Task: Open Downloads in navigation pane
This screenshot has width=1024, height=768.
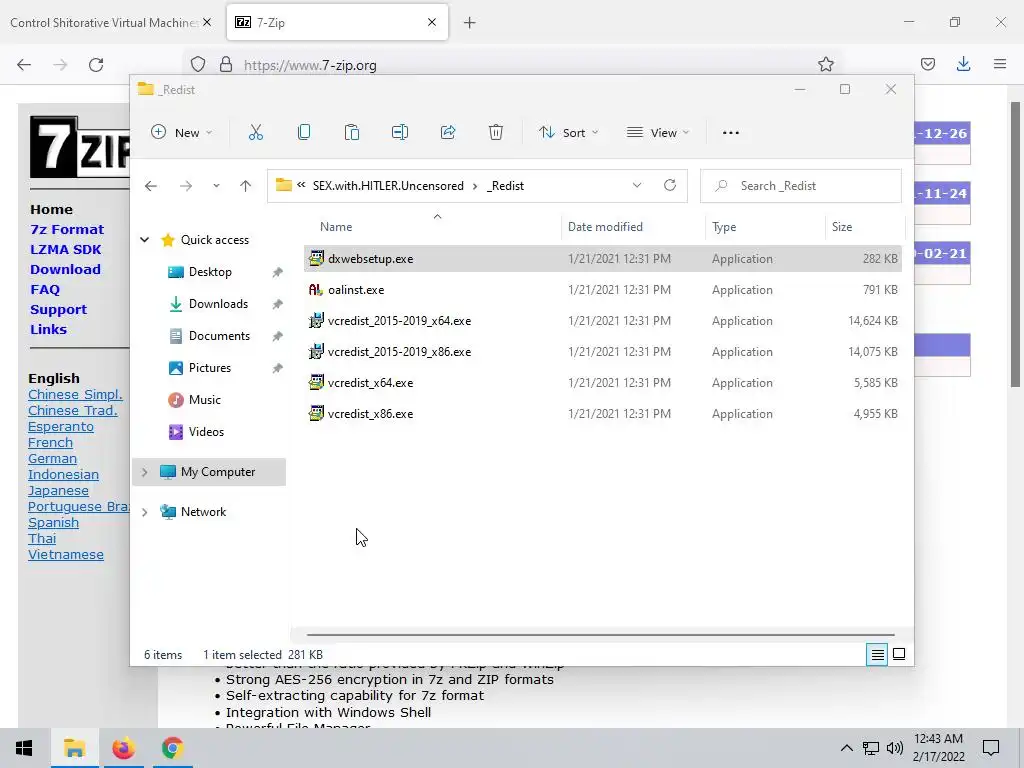Action: (x=218, y=304)
